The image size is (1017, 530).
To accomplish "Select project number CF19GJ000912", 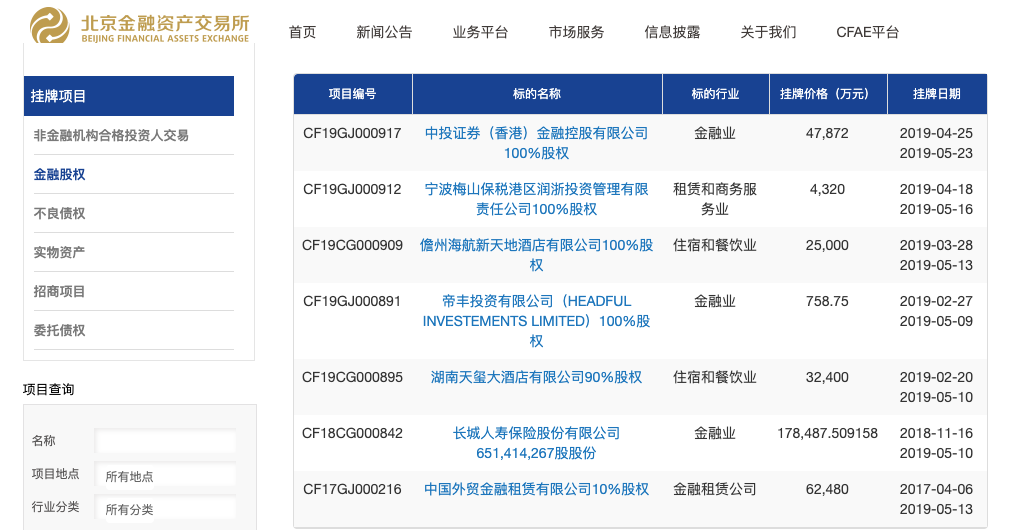I will (352, 189).
